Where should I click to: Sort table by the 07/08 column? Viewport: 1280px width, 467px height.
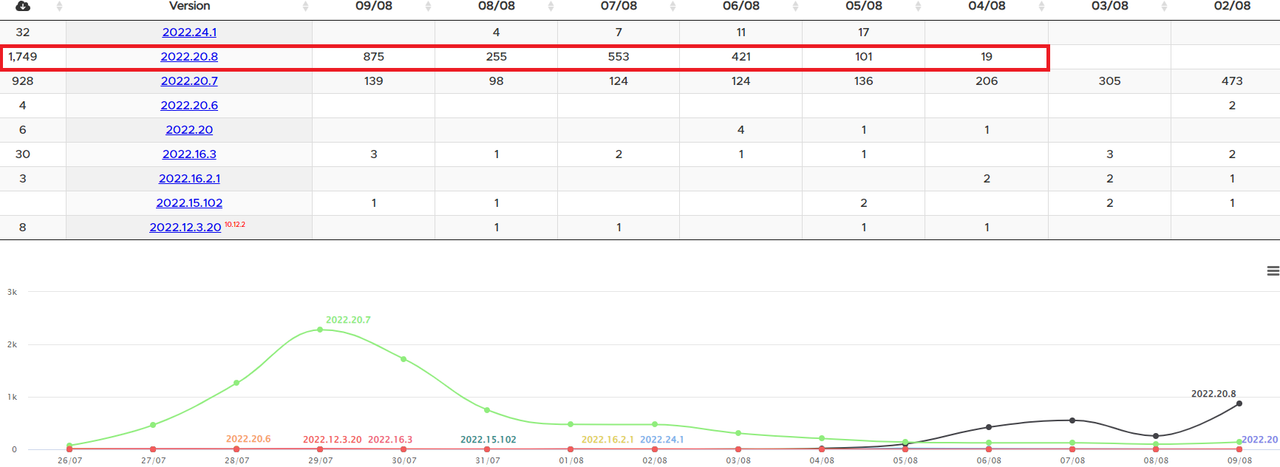click(x=618, y=6)
